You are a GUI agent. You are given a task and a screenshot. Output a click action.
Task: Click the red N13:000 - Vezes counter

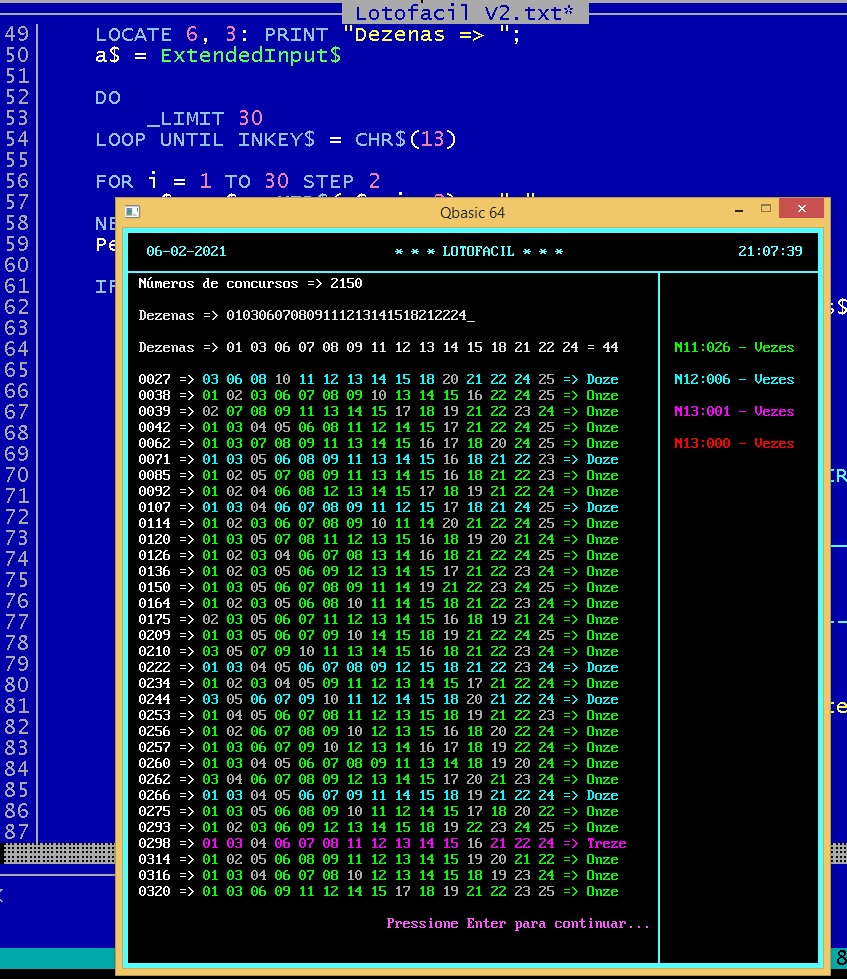(x=734, y=444)
